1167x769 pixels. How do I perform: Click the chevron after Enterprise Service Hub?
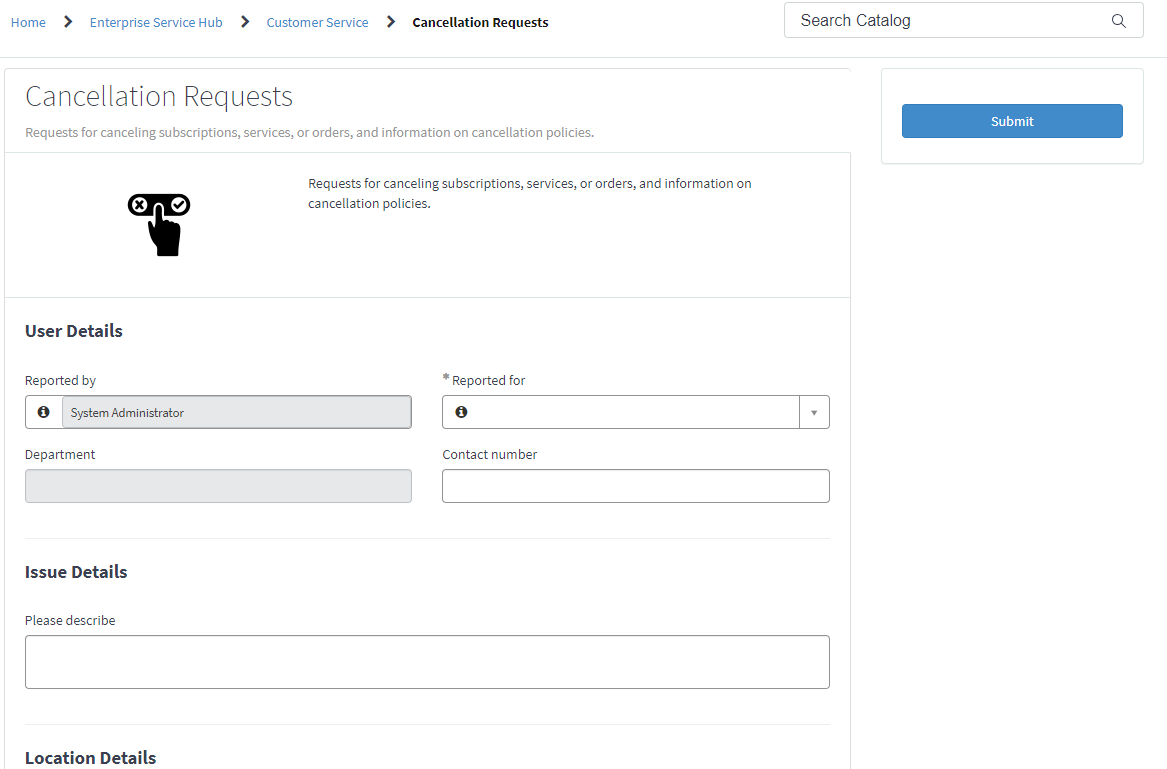click(x=245, y=22)
